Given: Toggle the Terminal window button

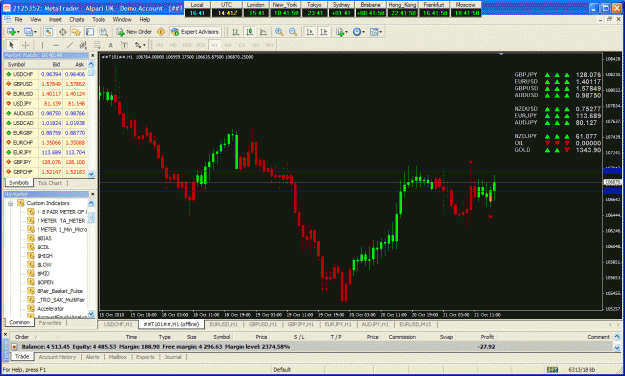Looking at the screenshot, I should click(90, 32).
